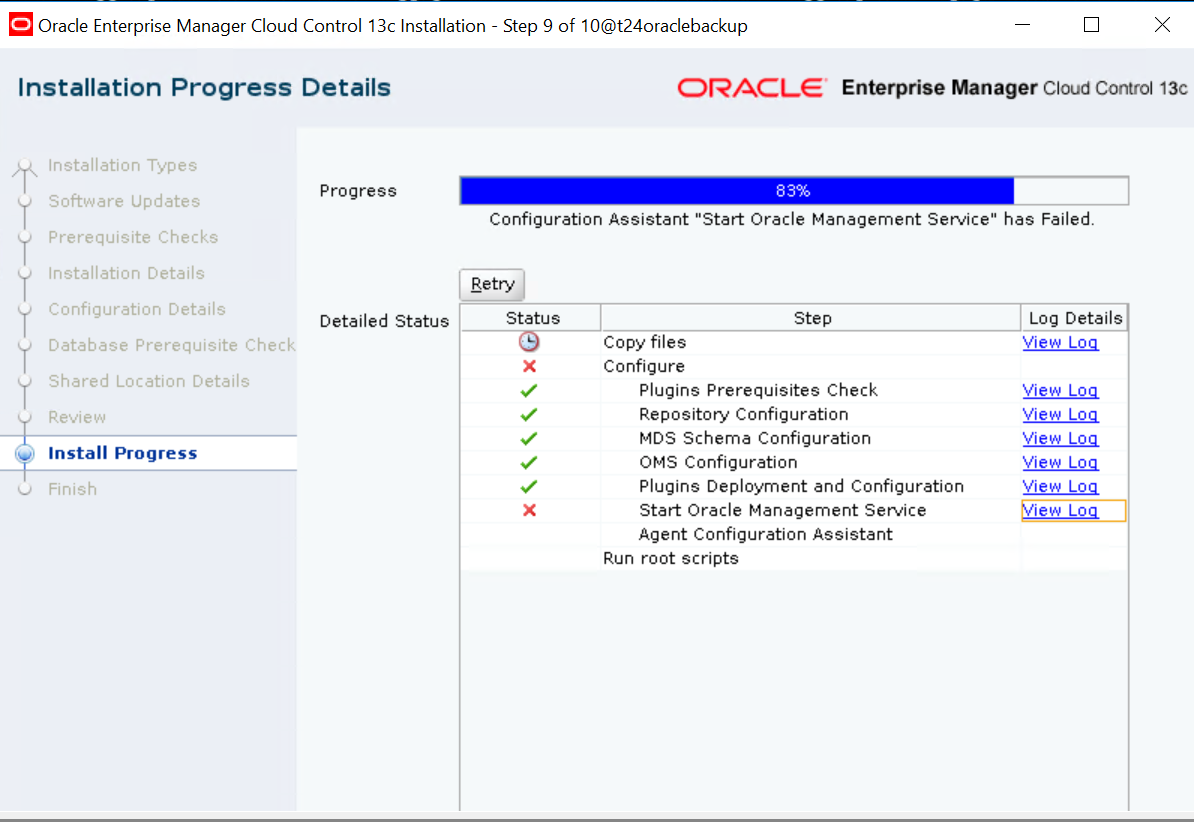Open View Log for Start Oracle Management Service
This screenshot has width=1194, height=822.
1060,510
